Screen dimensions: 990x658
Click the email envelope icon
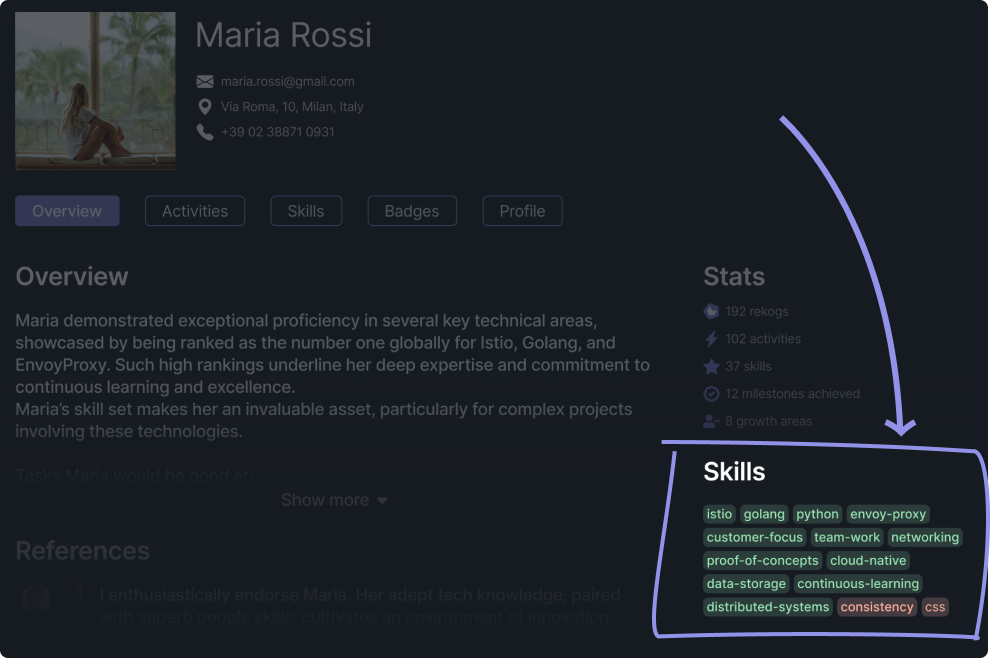tap(205, 82)
